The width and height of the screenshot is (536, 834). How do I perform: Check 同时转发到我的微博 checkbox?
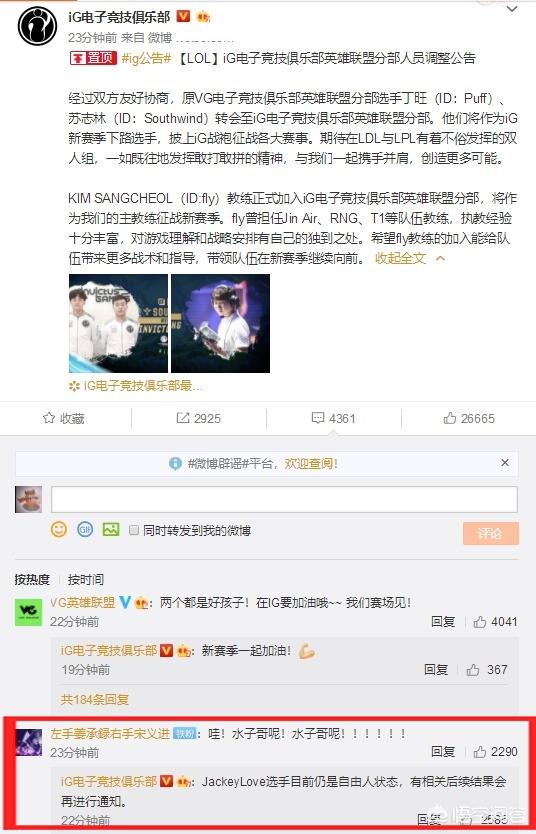click(135, 530)
